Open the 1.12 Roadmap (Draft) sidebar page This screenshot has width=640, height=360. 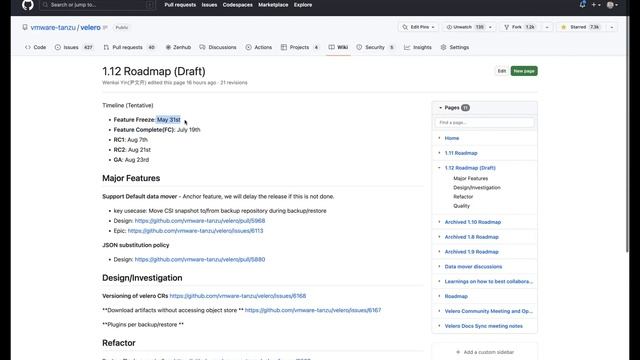point(470,168)
